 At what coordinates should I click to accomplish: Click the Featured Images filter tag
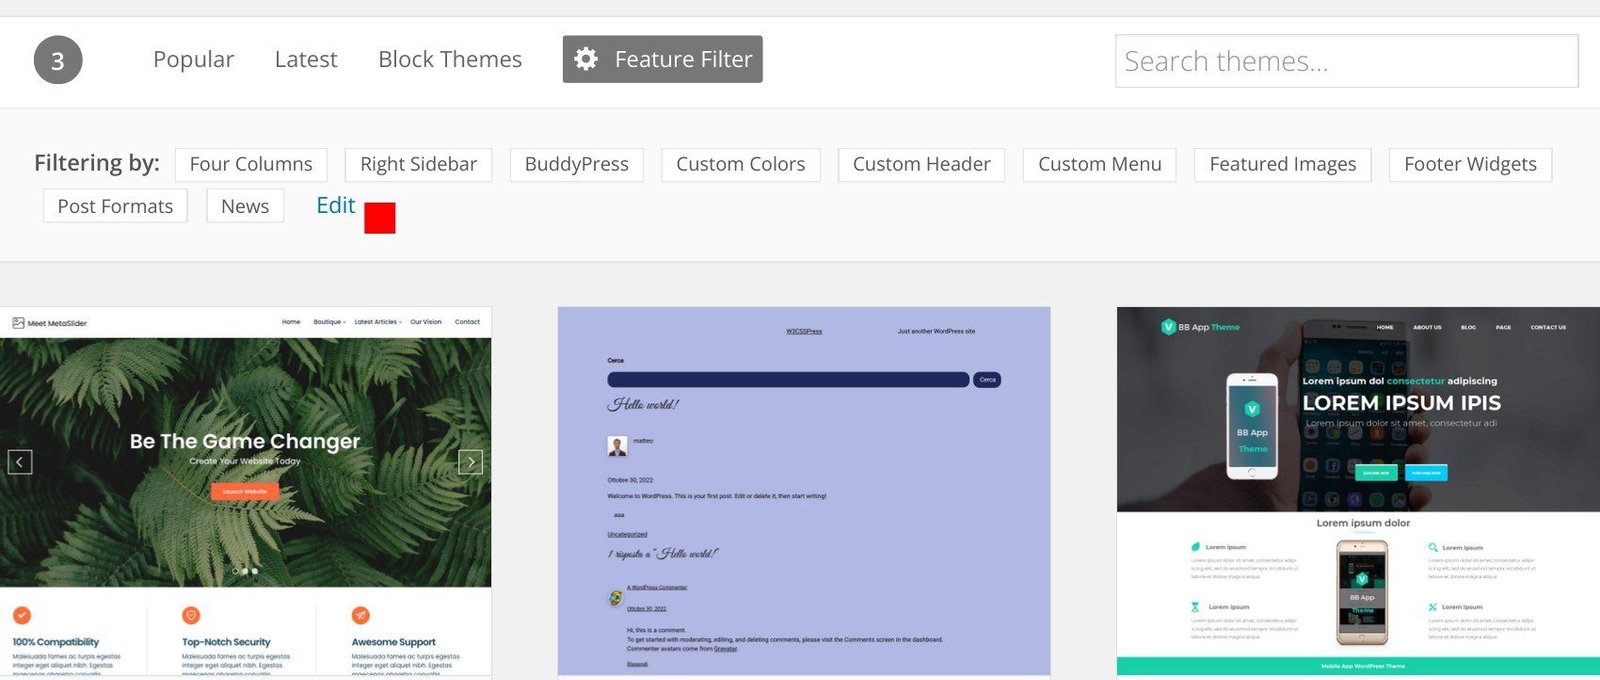click(1283, 164)
